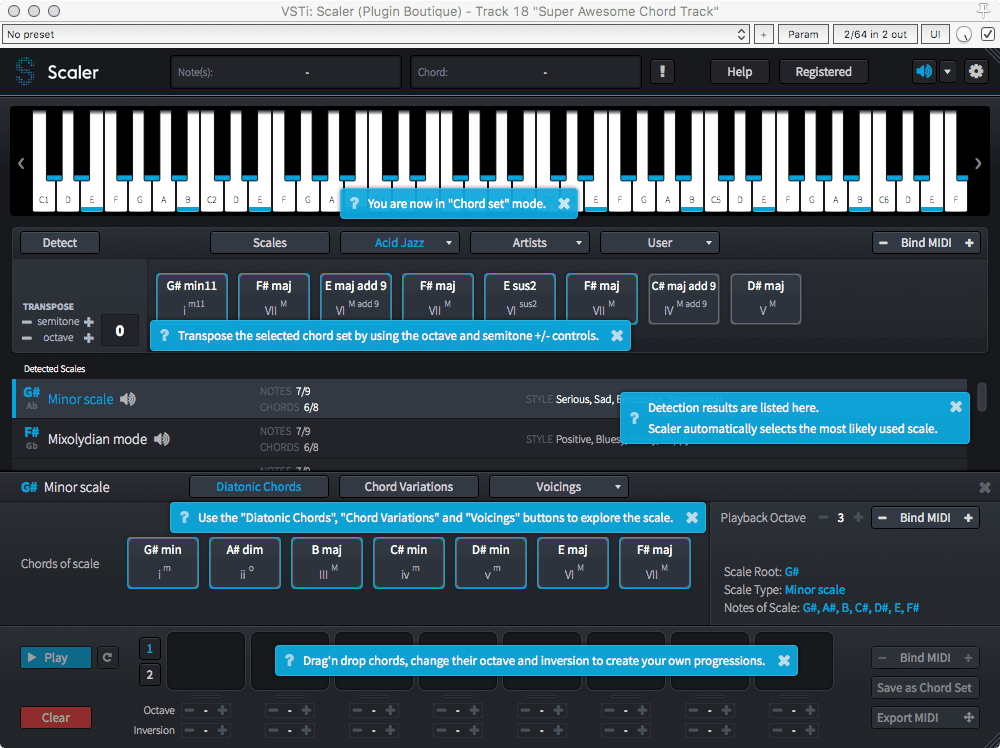Switch to the Diatonic Chords tab
Image resolution: width=1000 pixels, height=748 pixels.
(259, 487)
